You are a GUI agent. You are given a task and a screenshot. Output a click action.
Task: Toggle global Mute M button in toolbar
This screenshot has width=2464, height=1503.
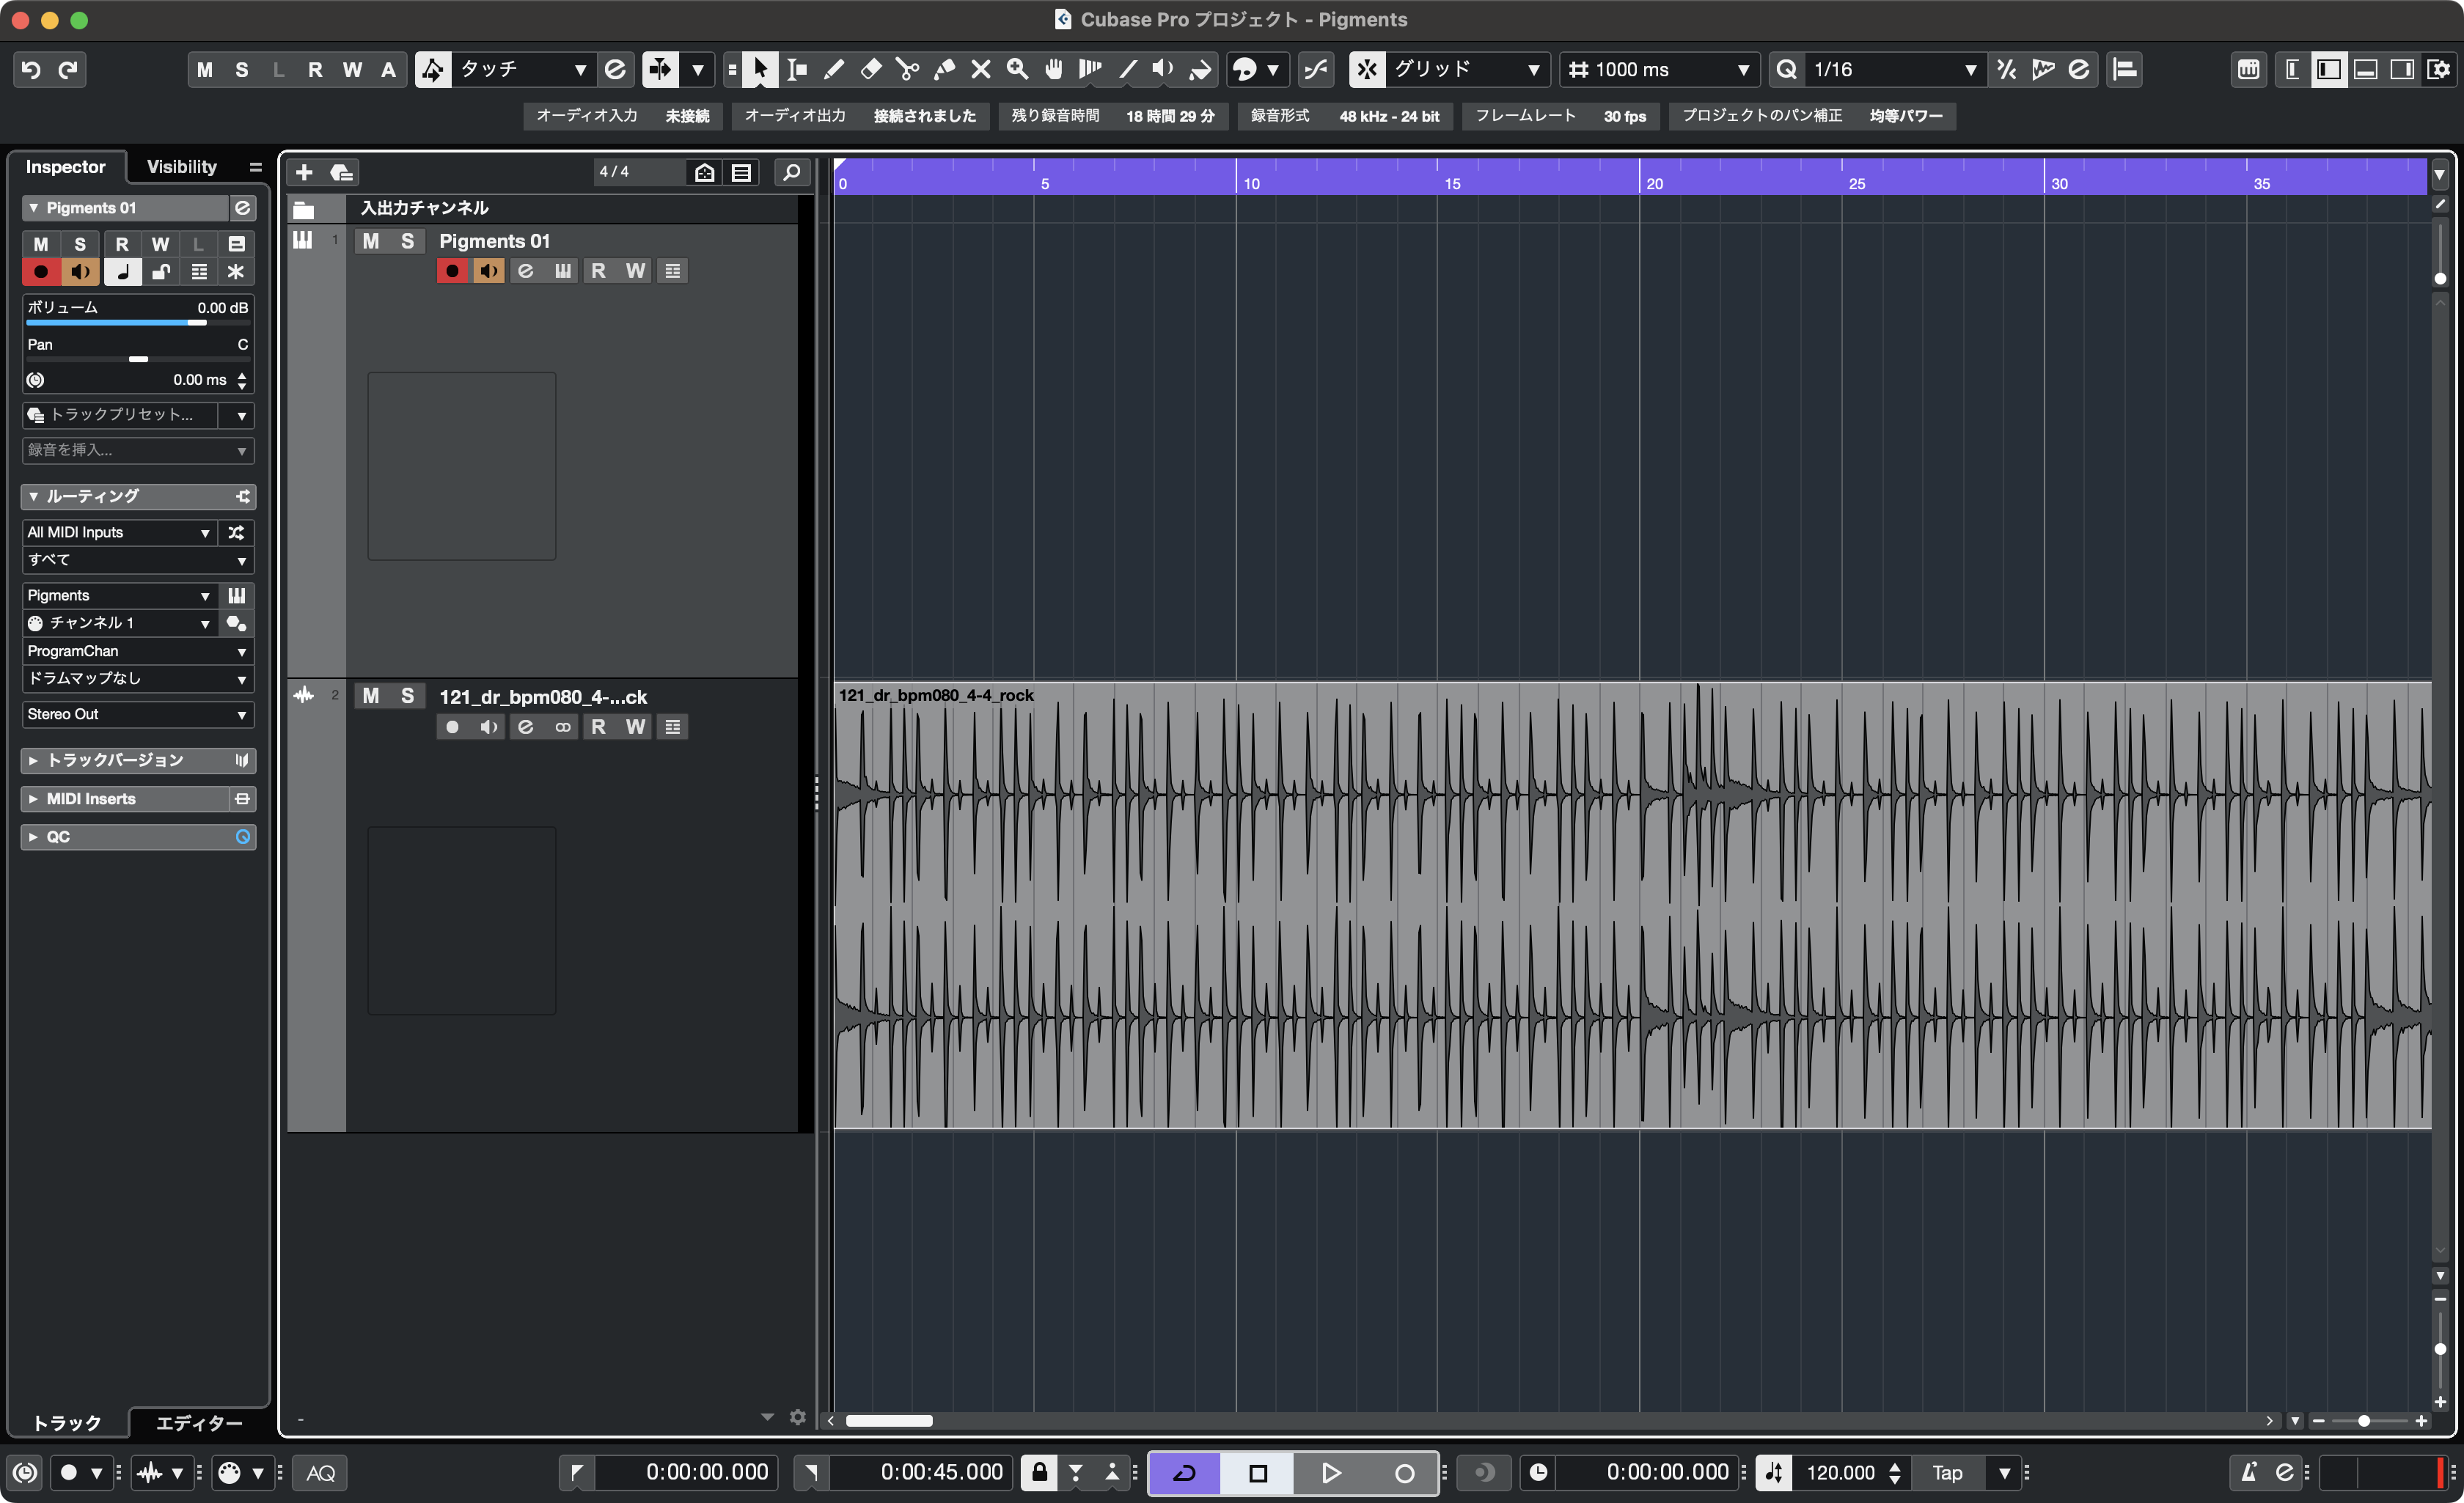[x=205, y=69]
